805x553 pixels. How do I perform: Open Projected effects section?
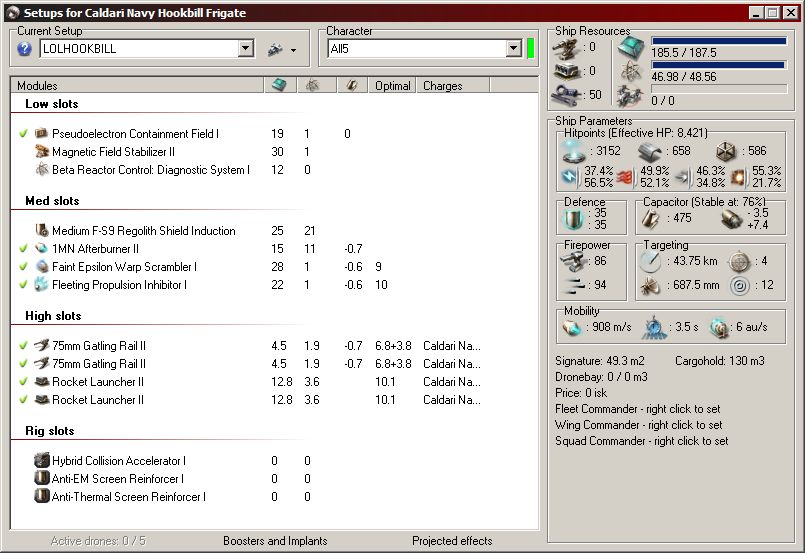(x=452, y=541)
